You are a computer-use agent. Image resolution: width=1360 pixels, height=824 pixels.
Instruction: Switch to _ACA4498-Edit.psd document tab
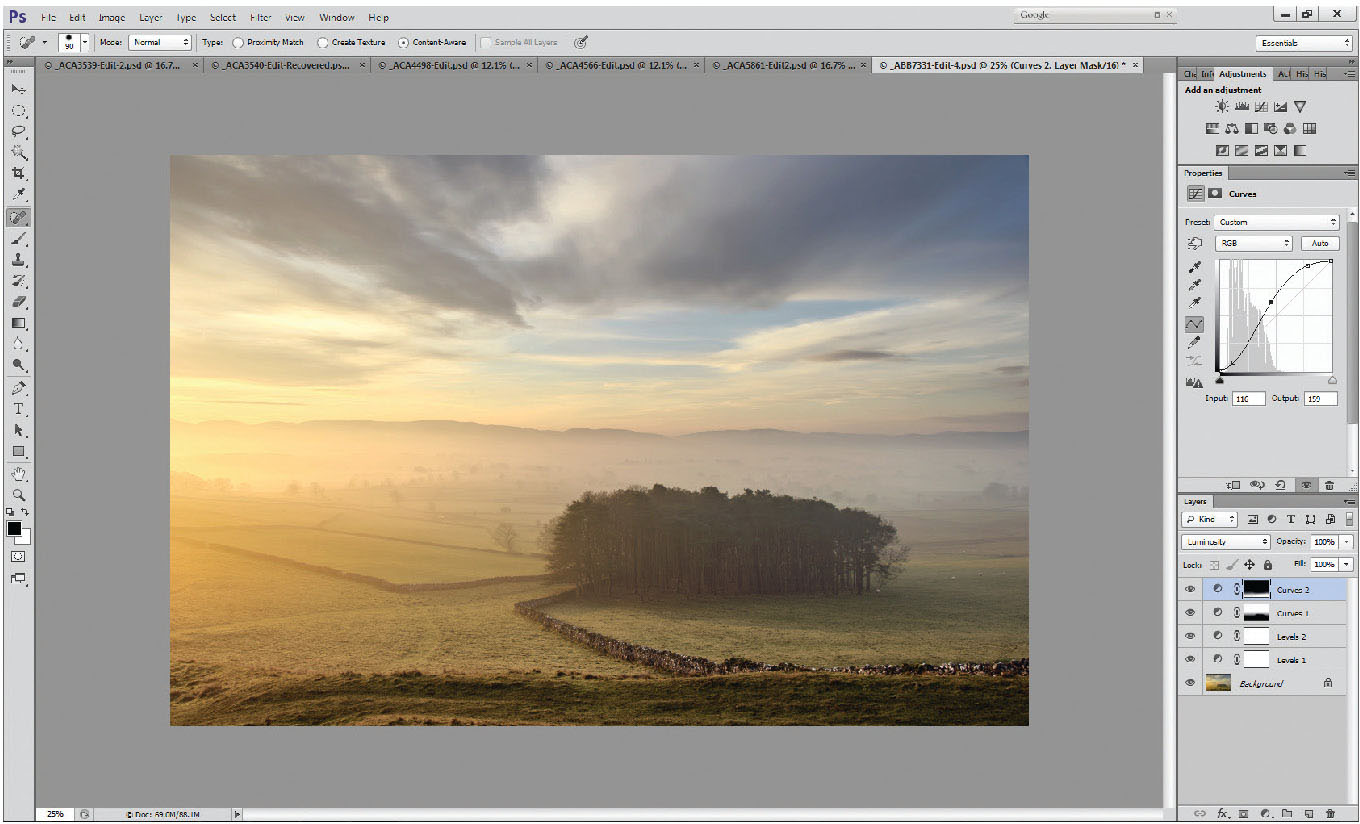pyautogui.click(x=455, y=64)
